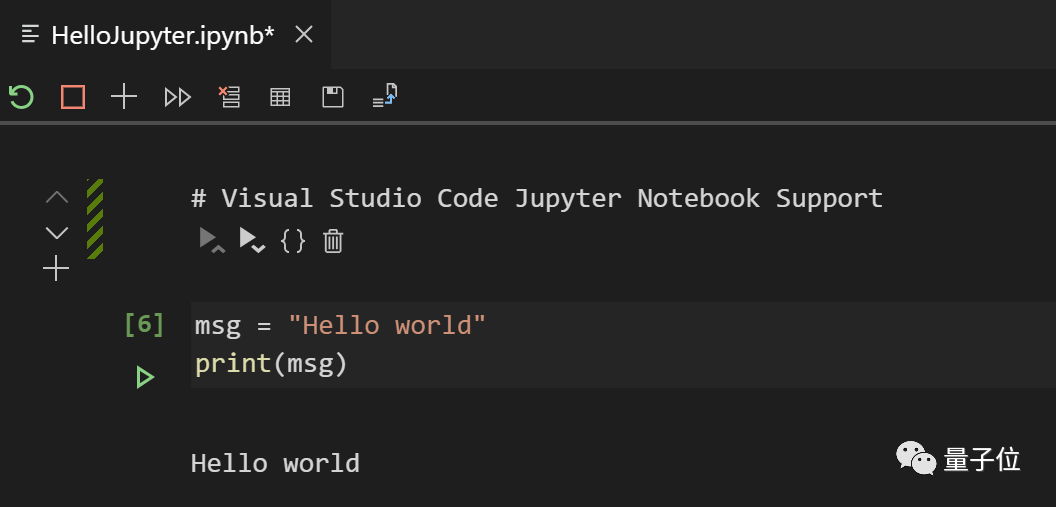The width and height of the screenshot is (1056, 507).
Task: Save the notebook with the disk icon
Action: (333, 97)
